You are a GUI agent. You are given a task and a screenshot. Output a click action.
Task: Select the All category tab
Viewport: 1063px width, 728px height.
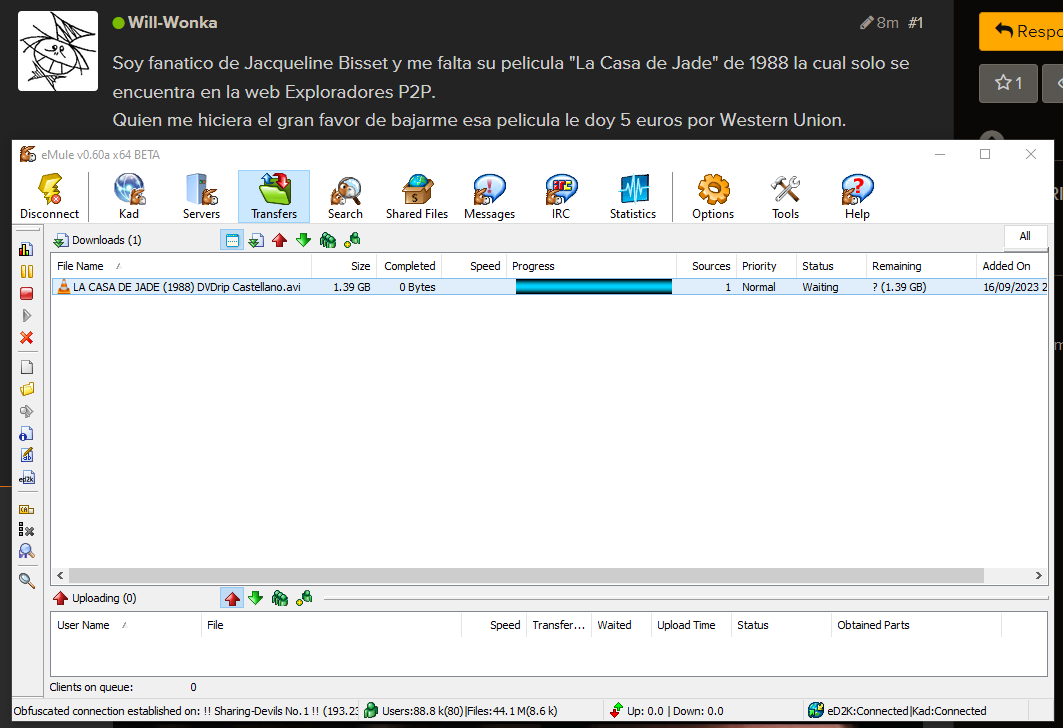1024,236
